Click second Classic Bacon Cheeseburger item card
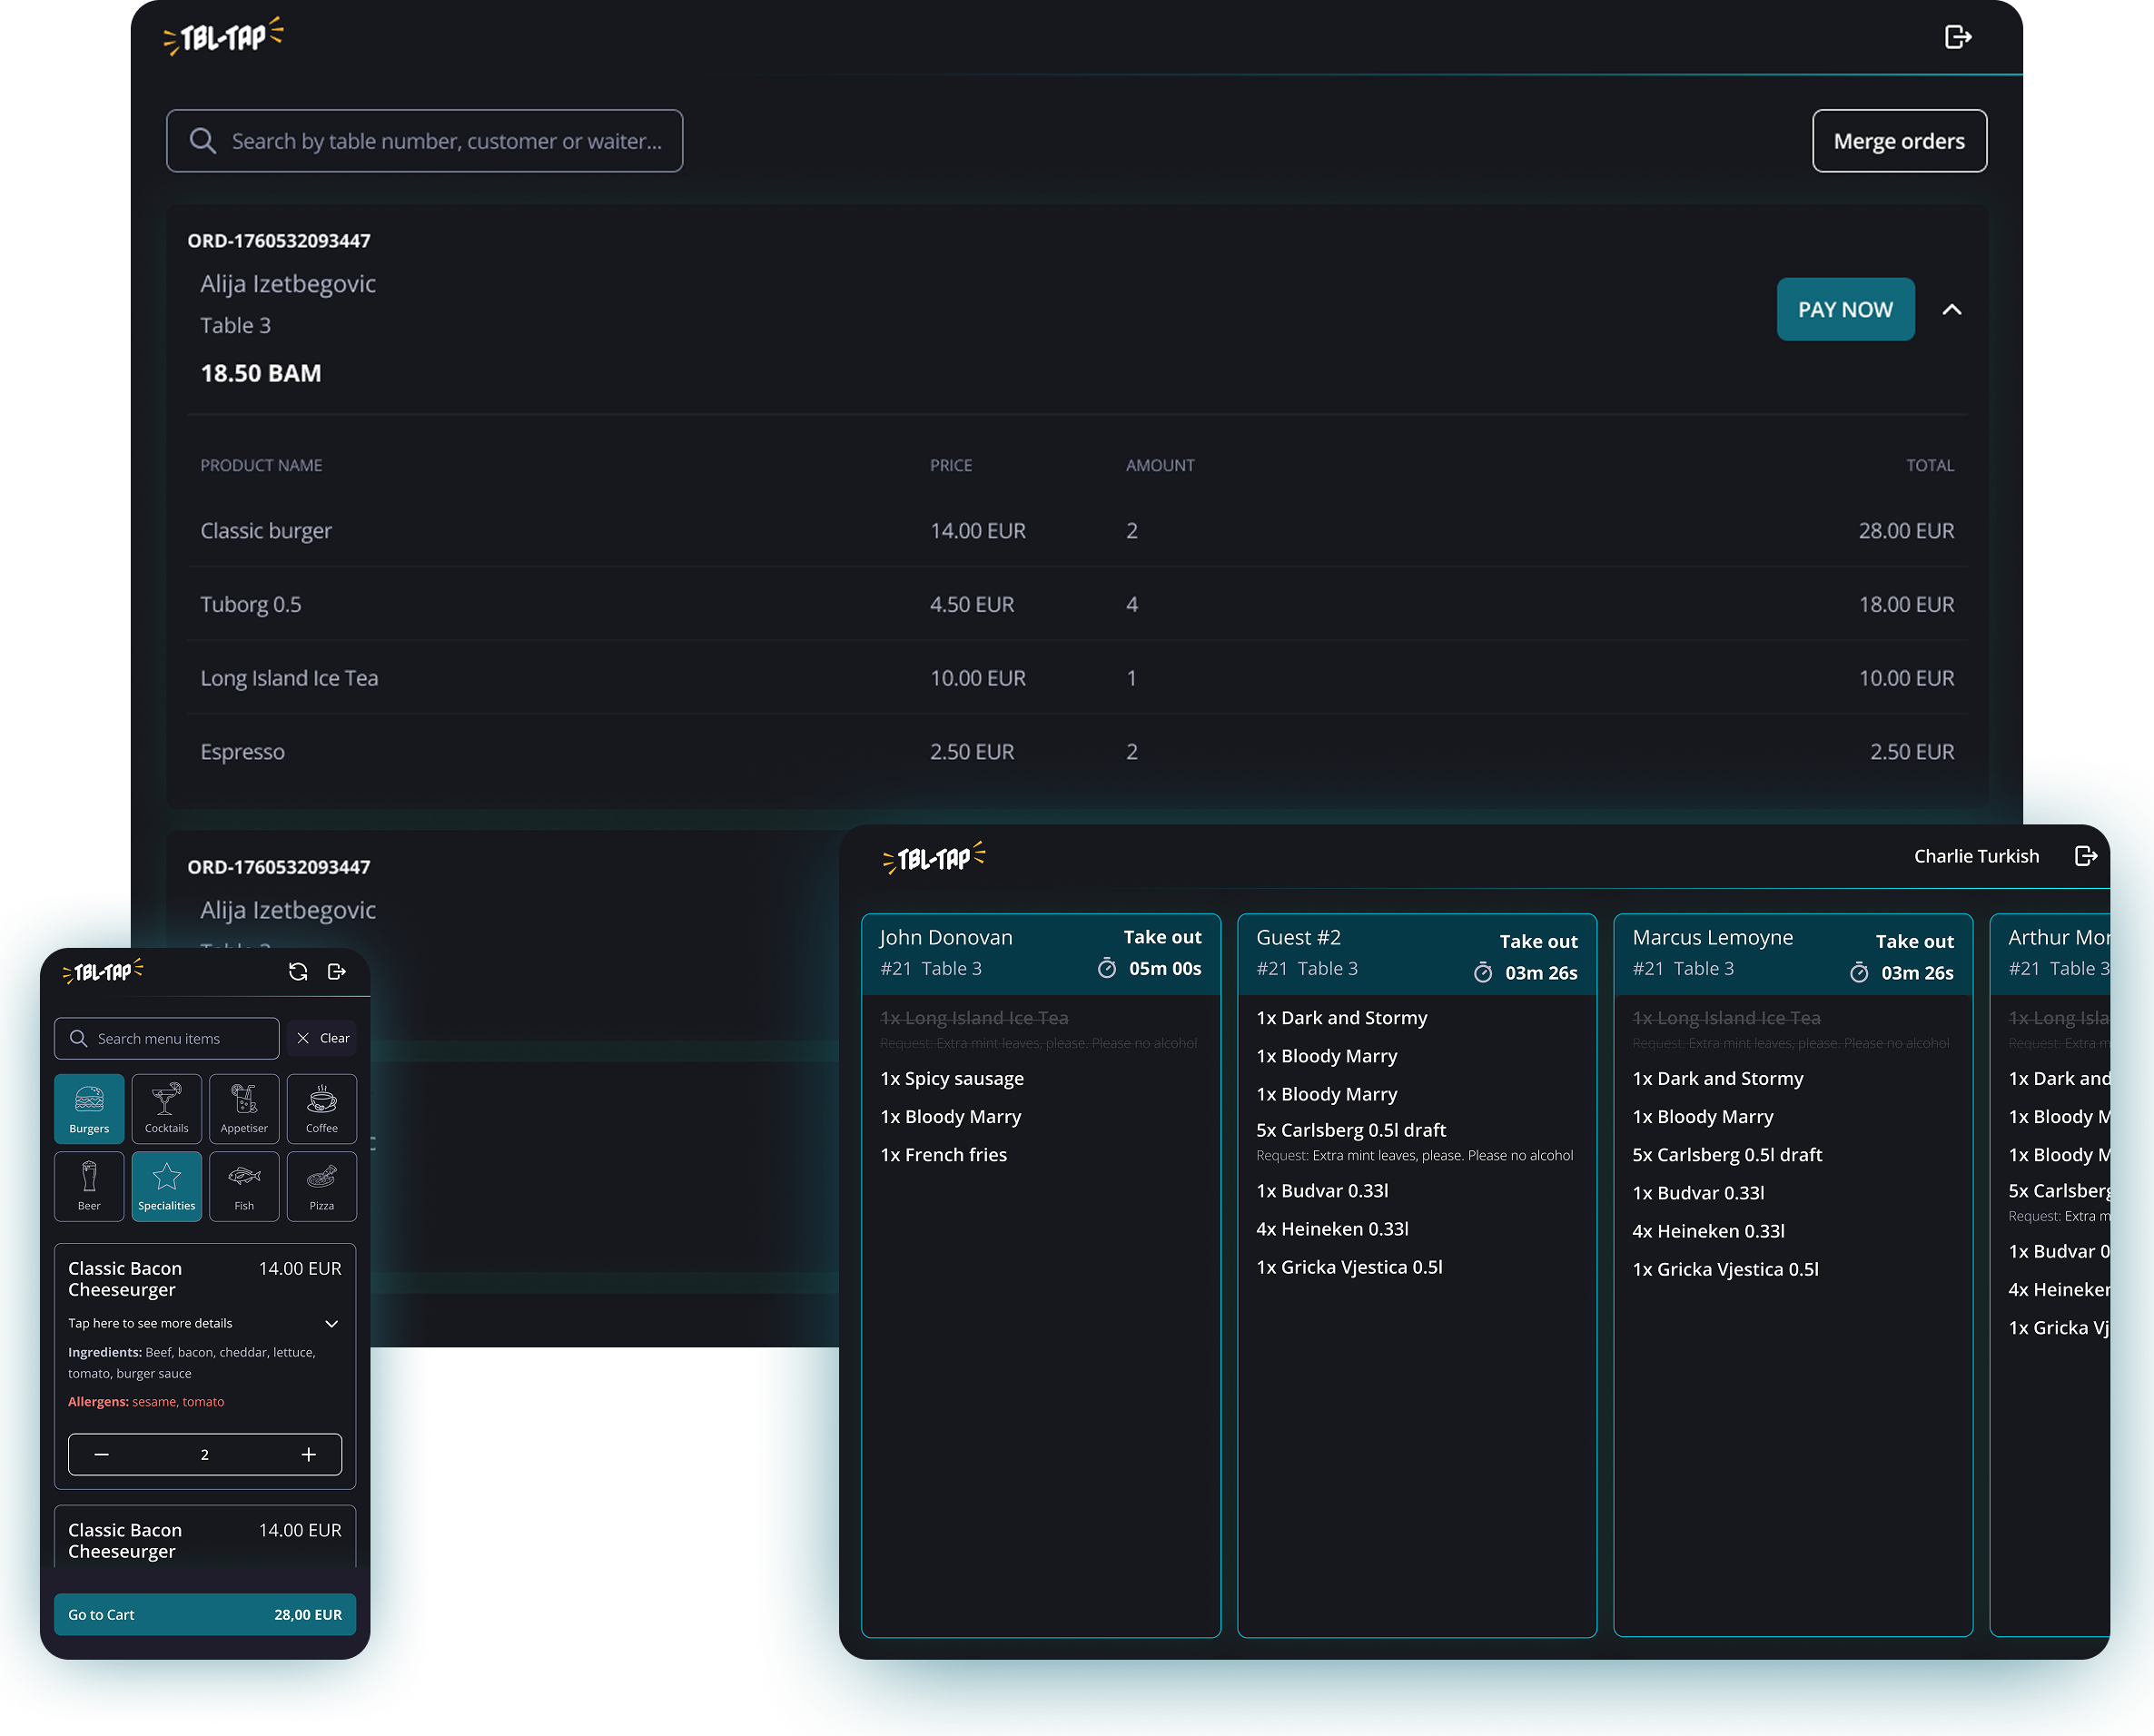Screen dimensions: 2154x1736 pyautogui.click(x=205, y=1536)
